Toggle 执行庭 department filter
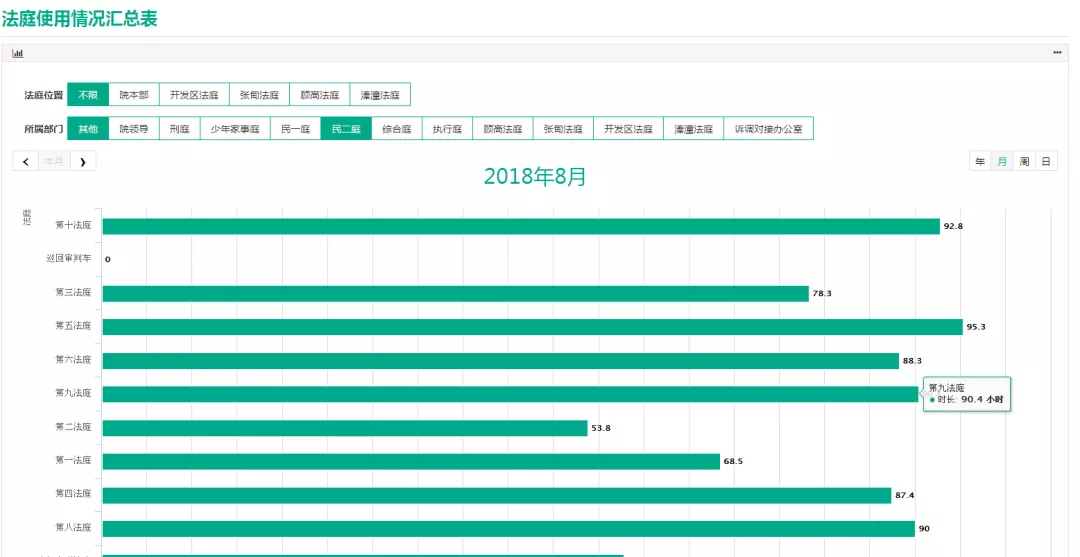This screenshot has width=1080, height=557. click(x=447, y=129)
